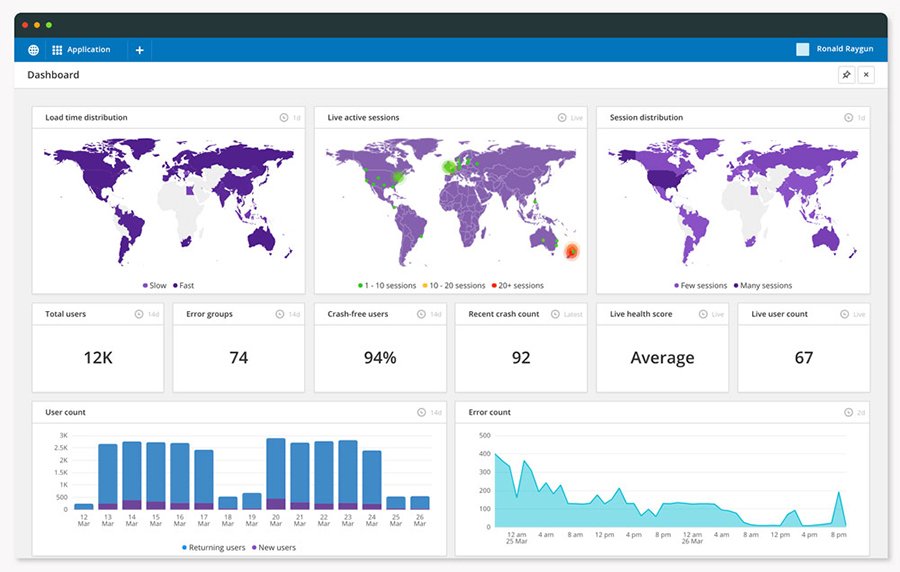Open time range on Error groups tile
Image resolution: width=900 pixels, height=572 pixels.
point(280,314)
